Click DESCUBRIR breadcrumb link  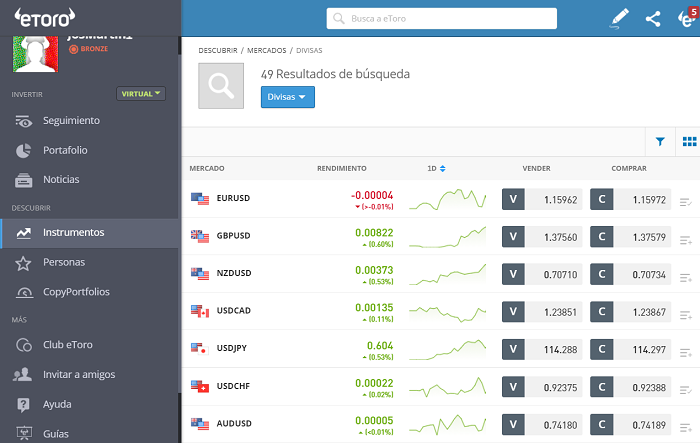tap(218, 50)
